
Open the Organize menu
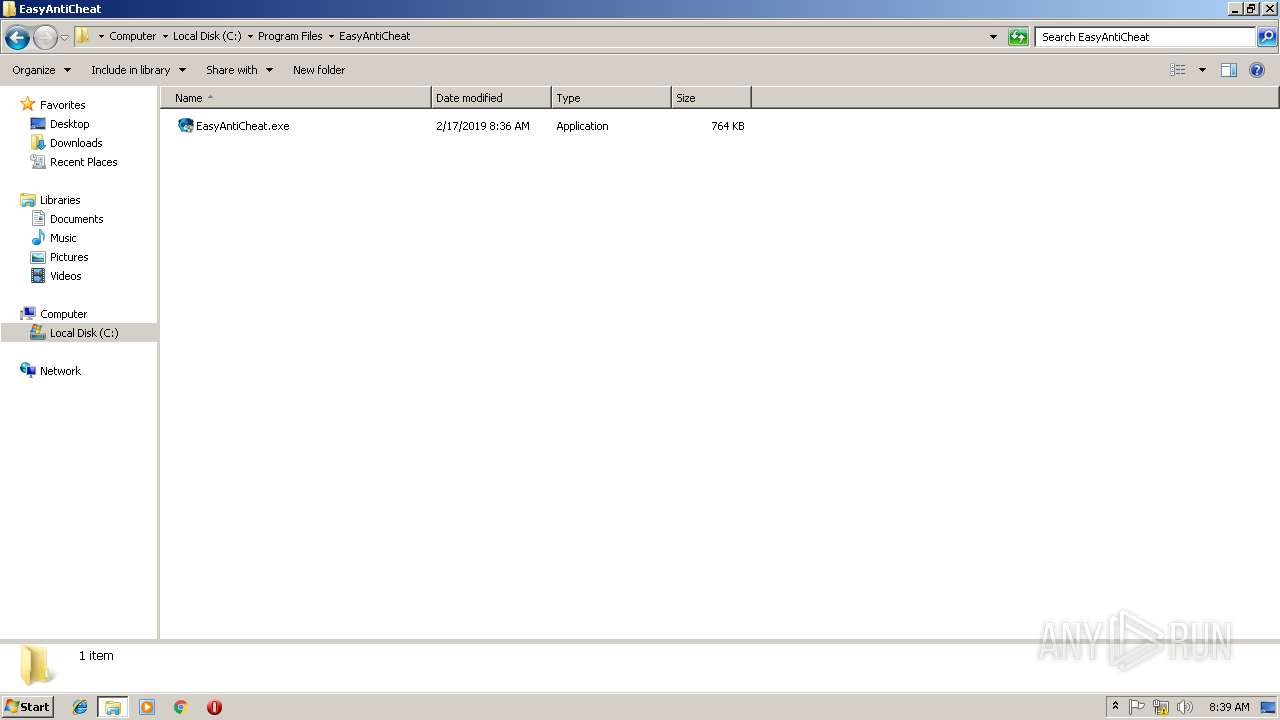(x=41, y=70)
